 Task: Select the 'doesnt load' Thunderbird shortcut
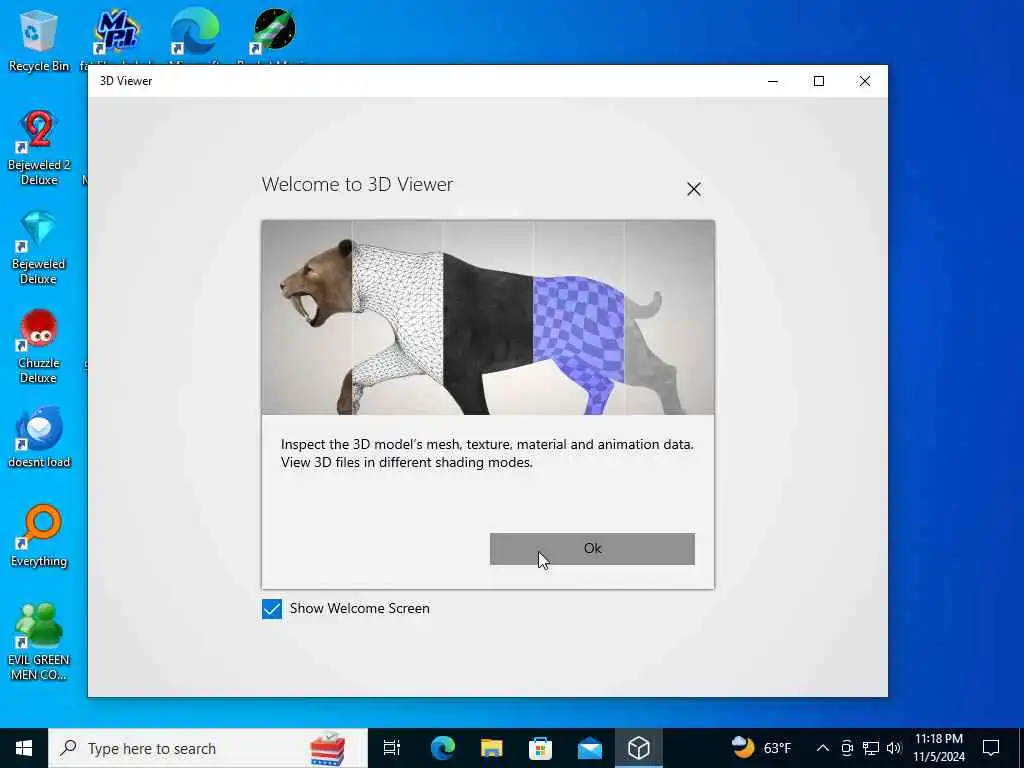pos(39,438)
